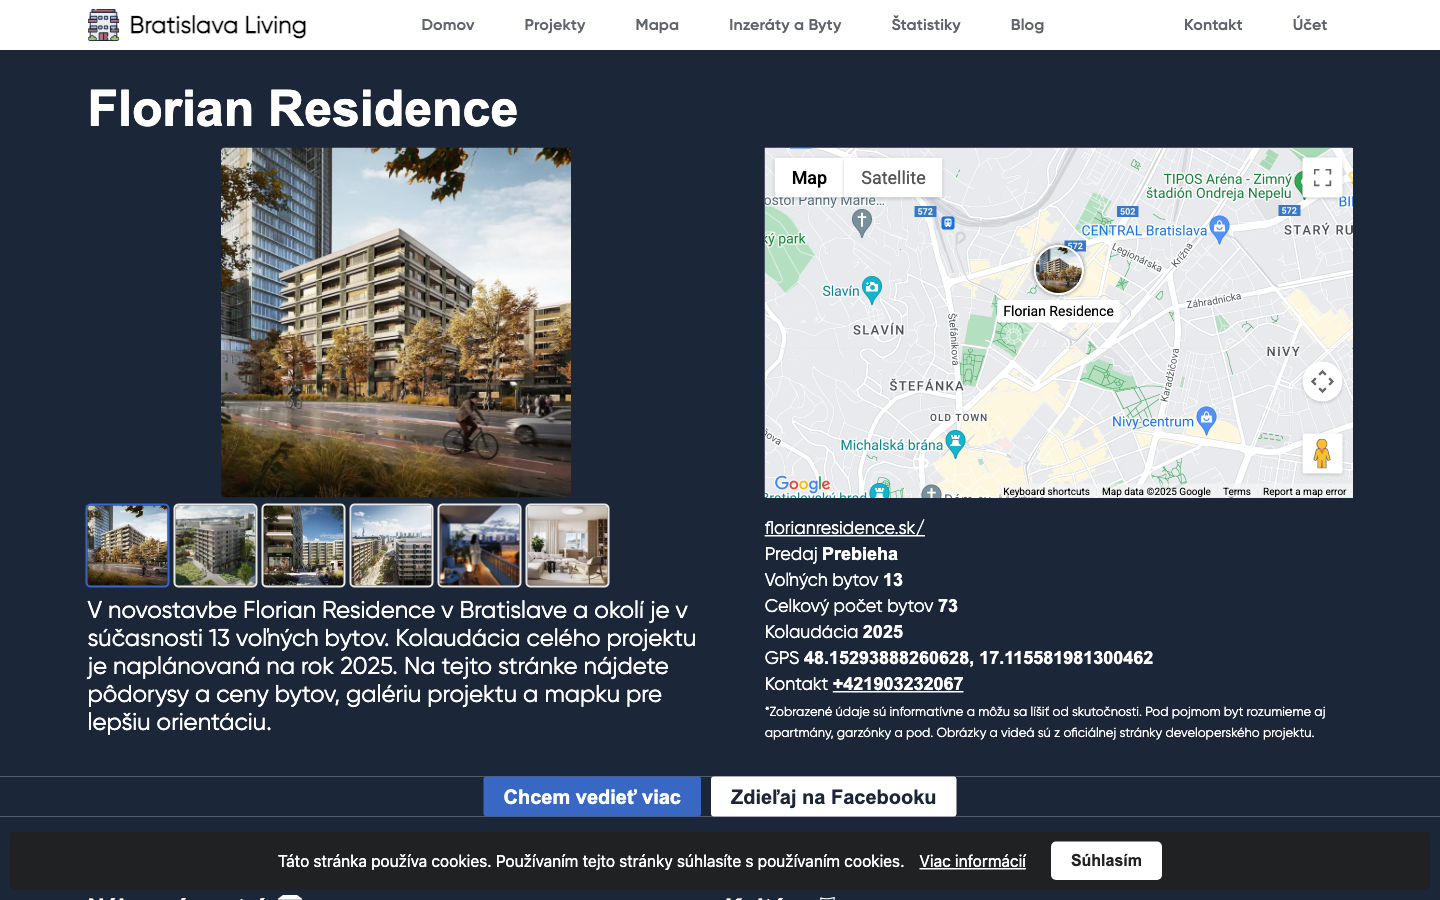Open the florianresidence.sk link
This screenshot has height=900, width=1440.
tap(843, 527)
